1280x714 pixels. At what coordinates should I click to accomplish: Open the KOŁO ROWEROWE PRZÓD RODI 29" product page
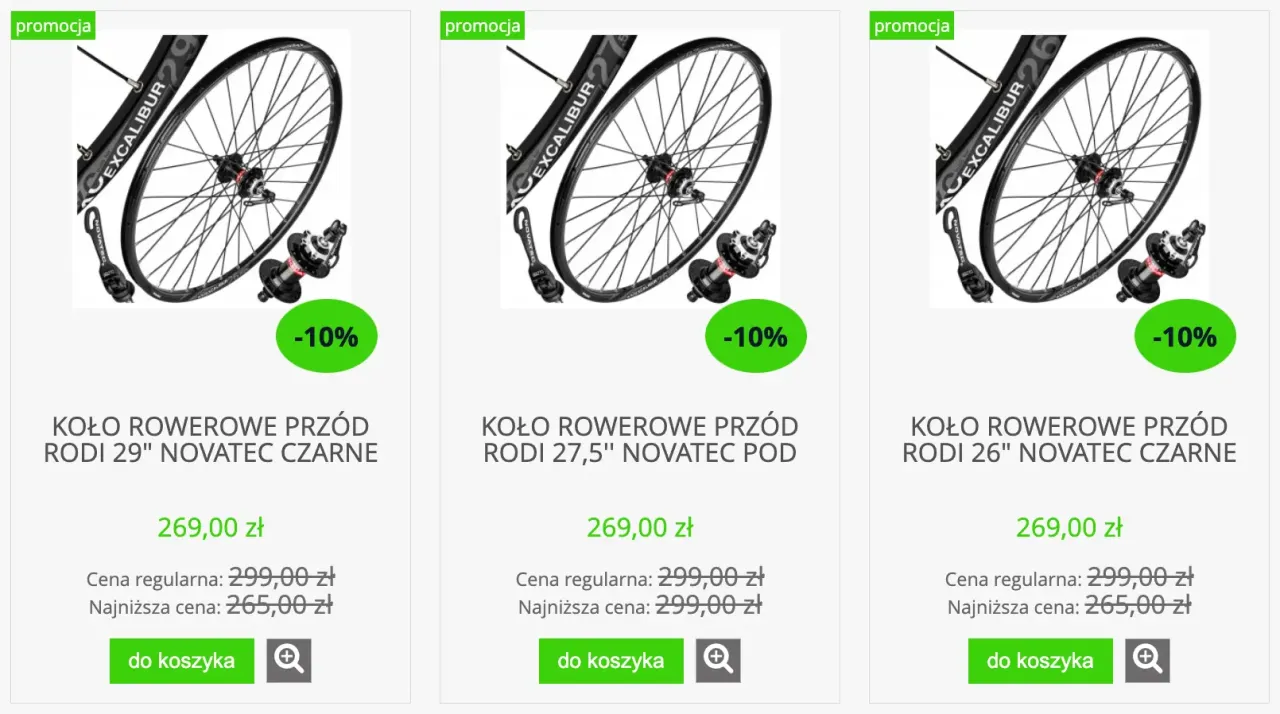[210, 438]
